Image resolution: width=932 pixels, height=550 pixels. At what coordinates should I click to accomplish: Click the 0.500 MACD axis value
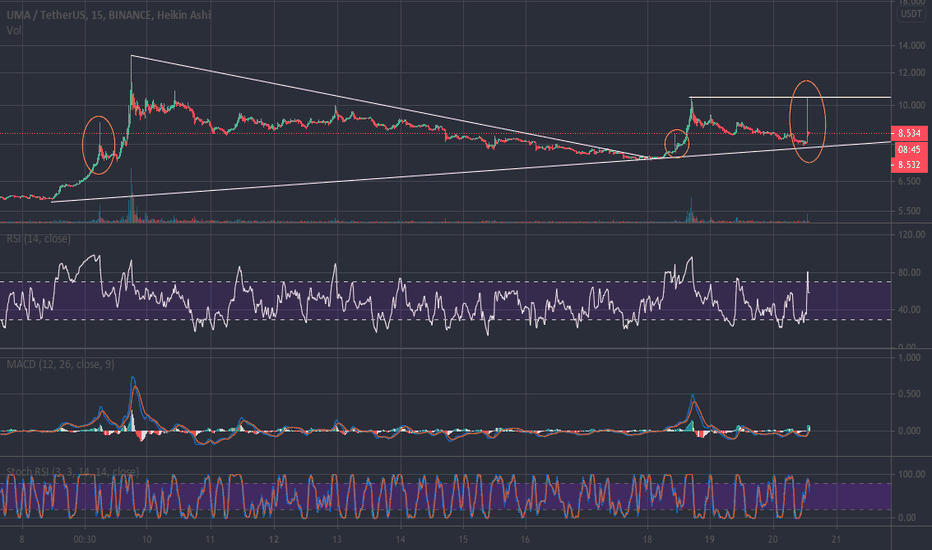pos(909,394)
